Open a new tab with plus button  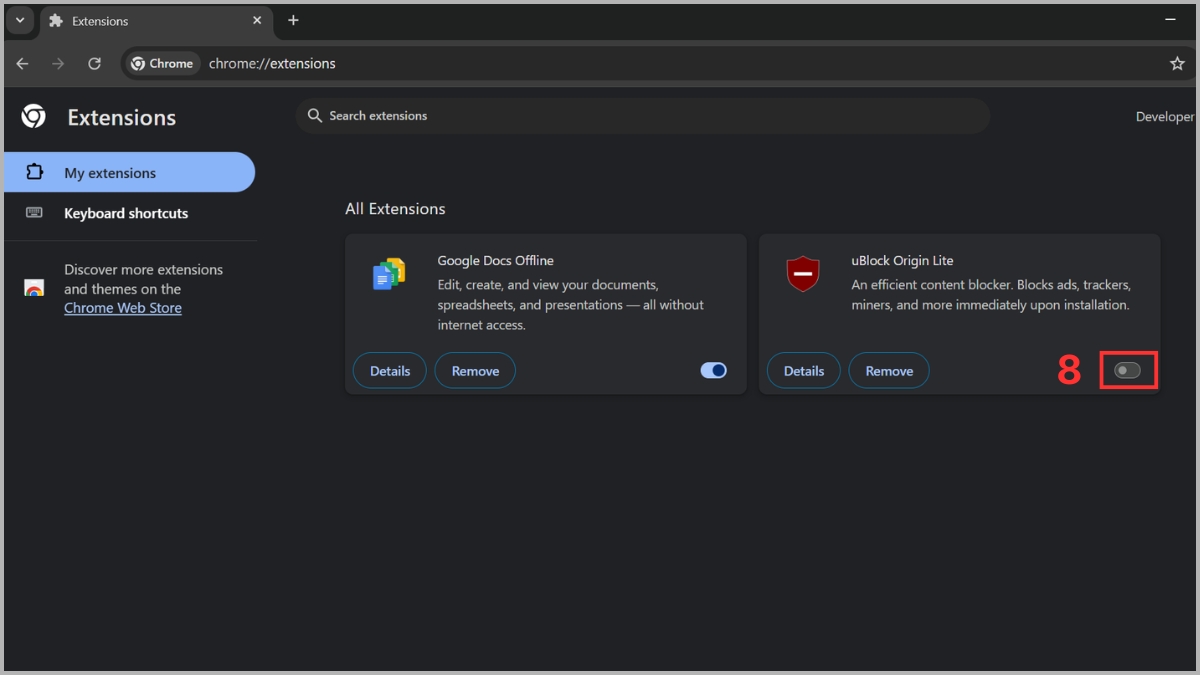293,20
